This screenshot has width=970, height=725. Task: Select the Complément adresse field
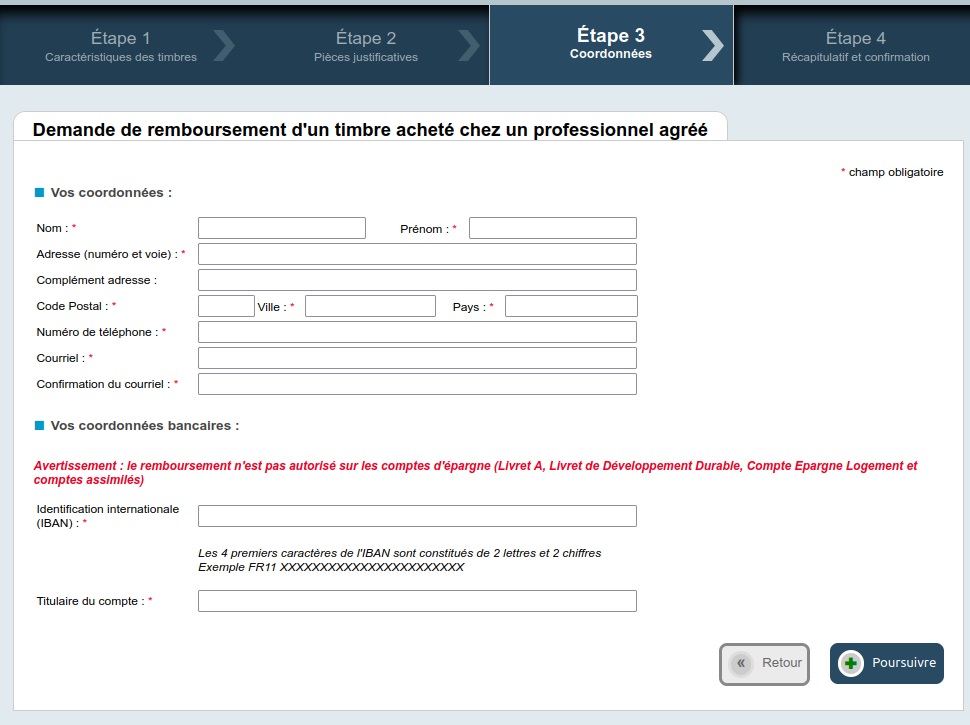tap(417, 280)
